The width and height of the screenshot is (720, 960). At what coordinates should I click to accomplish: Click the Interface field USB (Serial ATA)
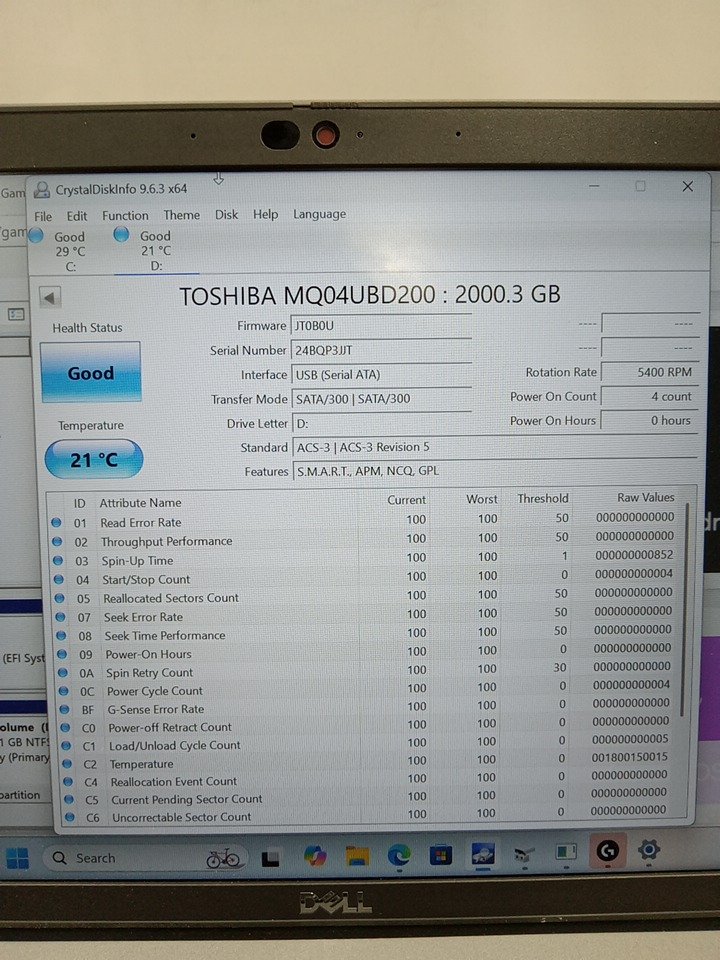(381, 375)
